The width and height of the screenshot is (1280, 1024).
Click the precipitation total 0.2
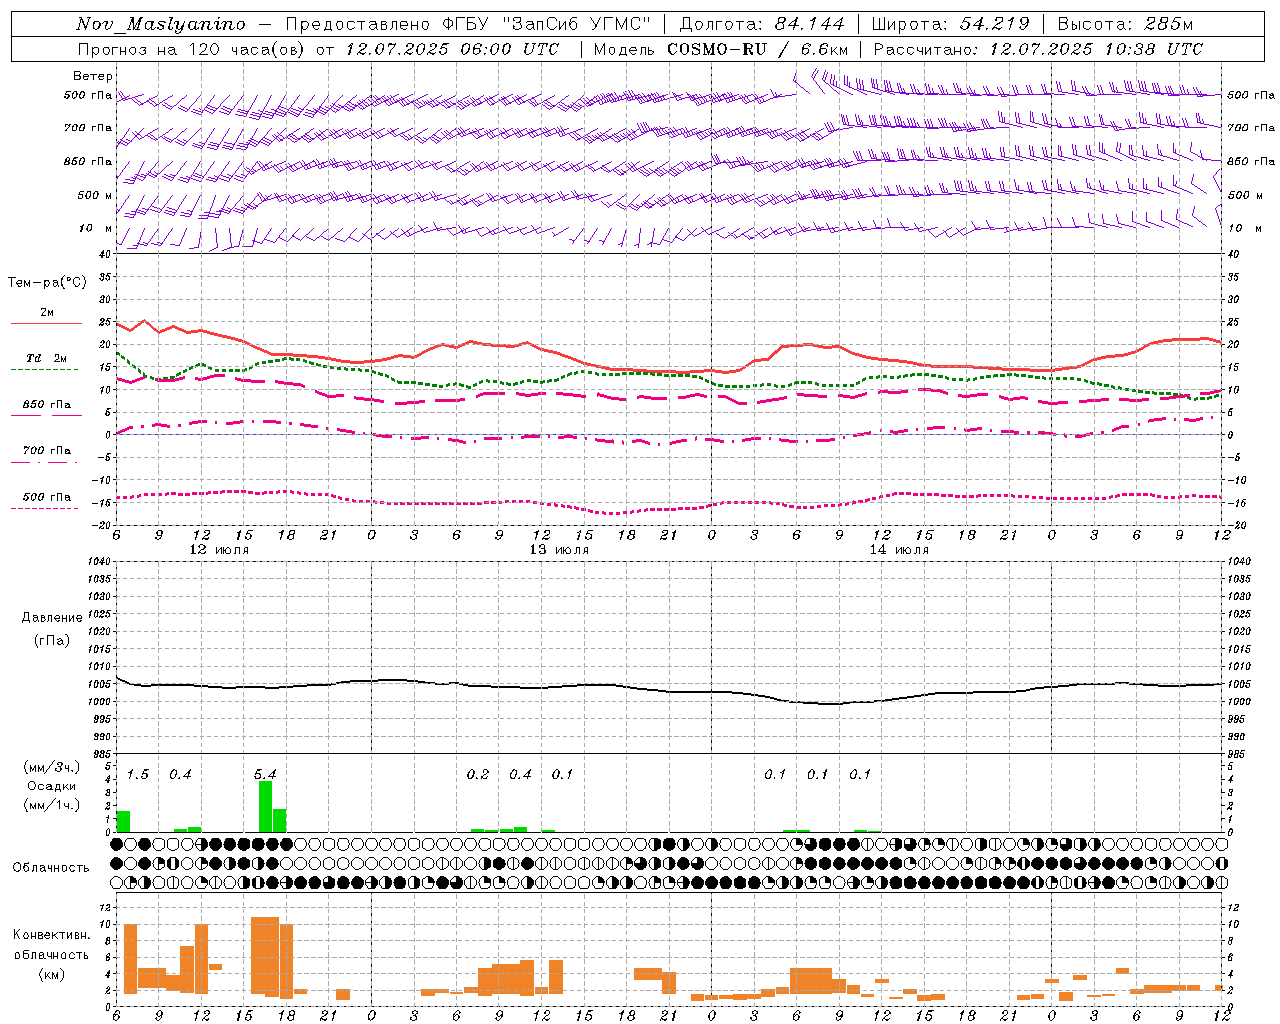click(478, 774)
